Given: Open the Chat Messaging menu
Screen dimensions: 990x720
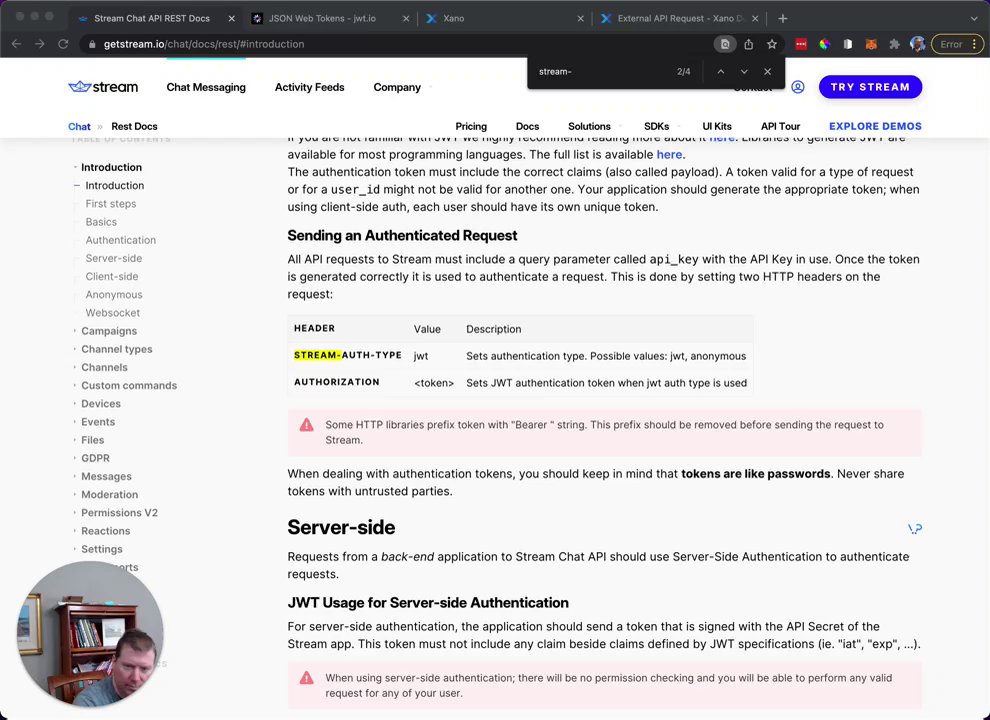Looking at the screenshot, I should [206, 87].
